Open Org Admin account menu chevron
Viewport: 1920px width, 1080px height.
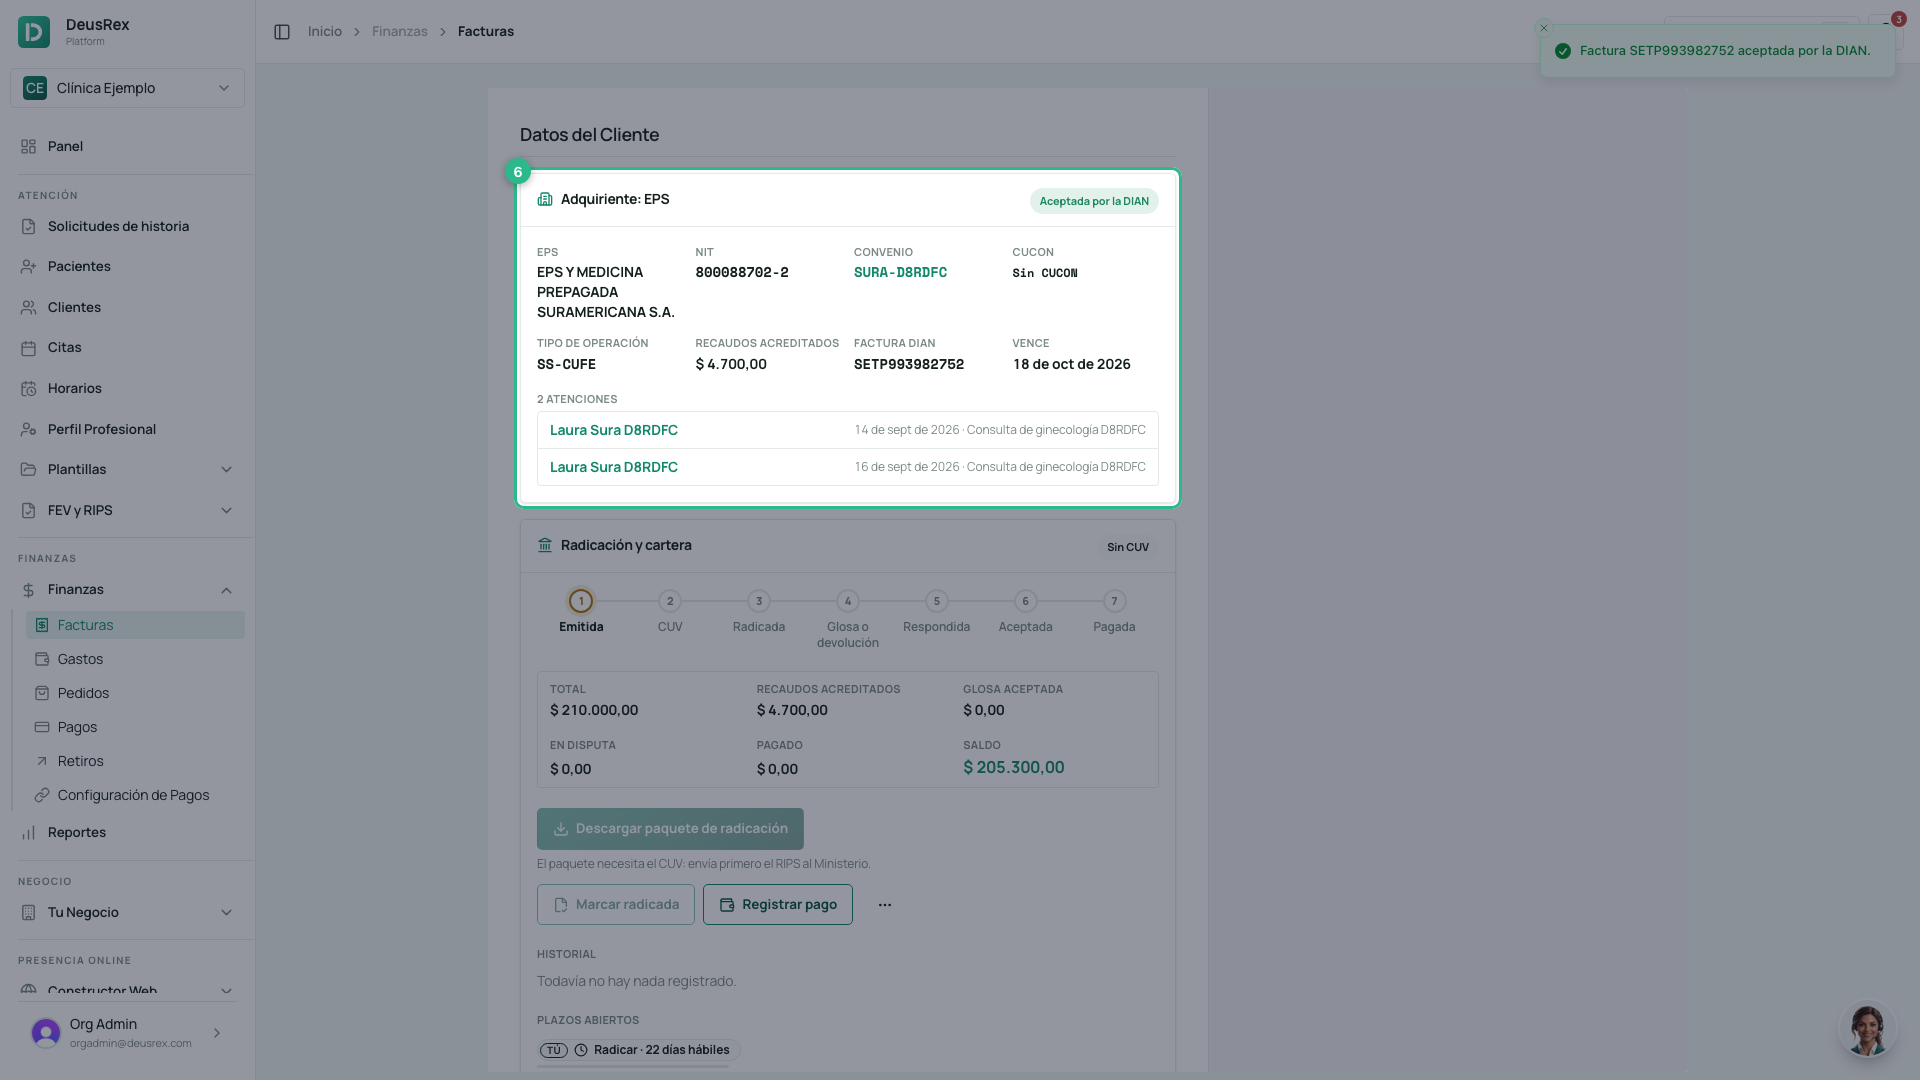(217, 1033)
